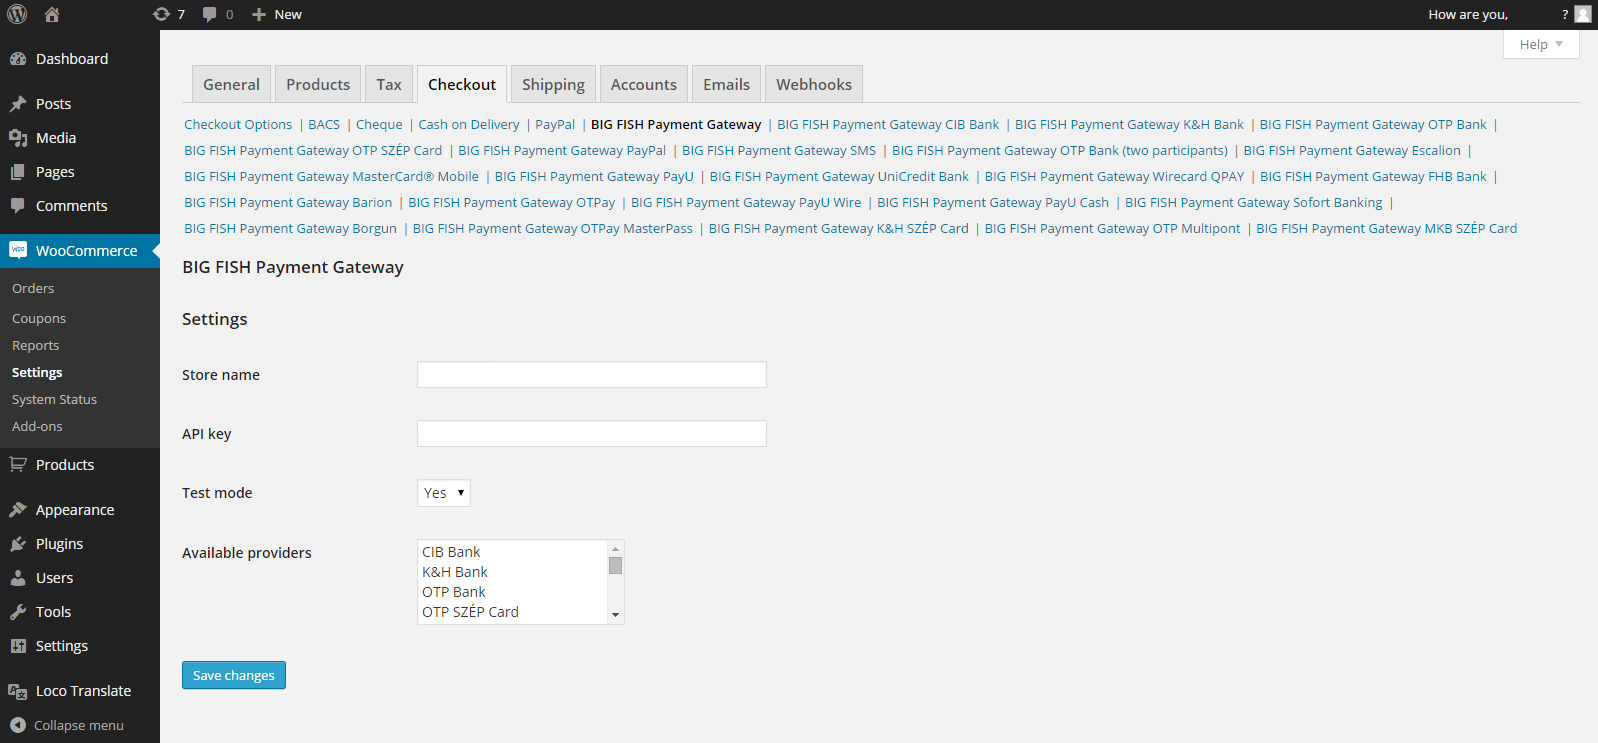
Task: Click the Store name input field
Action: click(591, 375)
